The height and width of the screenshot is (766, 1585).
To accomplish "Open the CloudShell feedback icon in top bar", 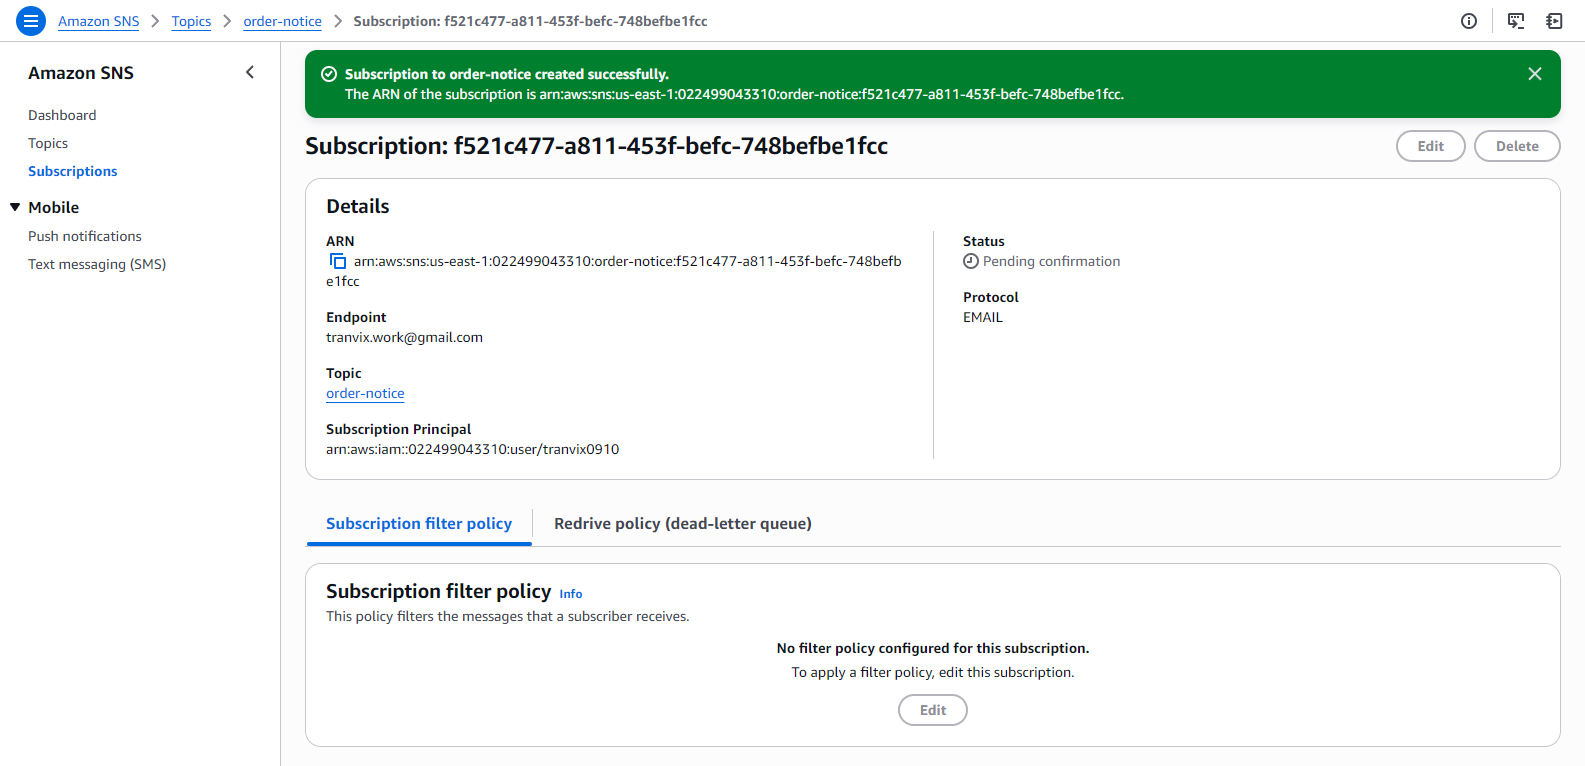I will [1516, 21].
